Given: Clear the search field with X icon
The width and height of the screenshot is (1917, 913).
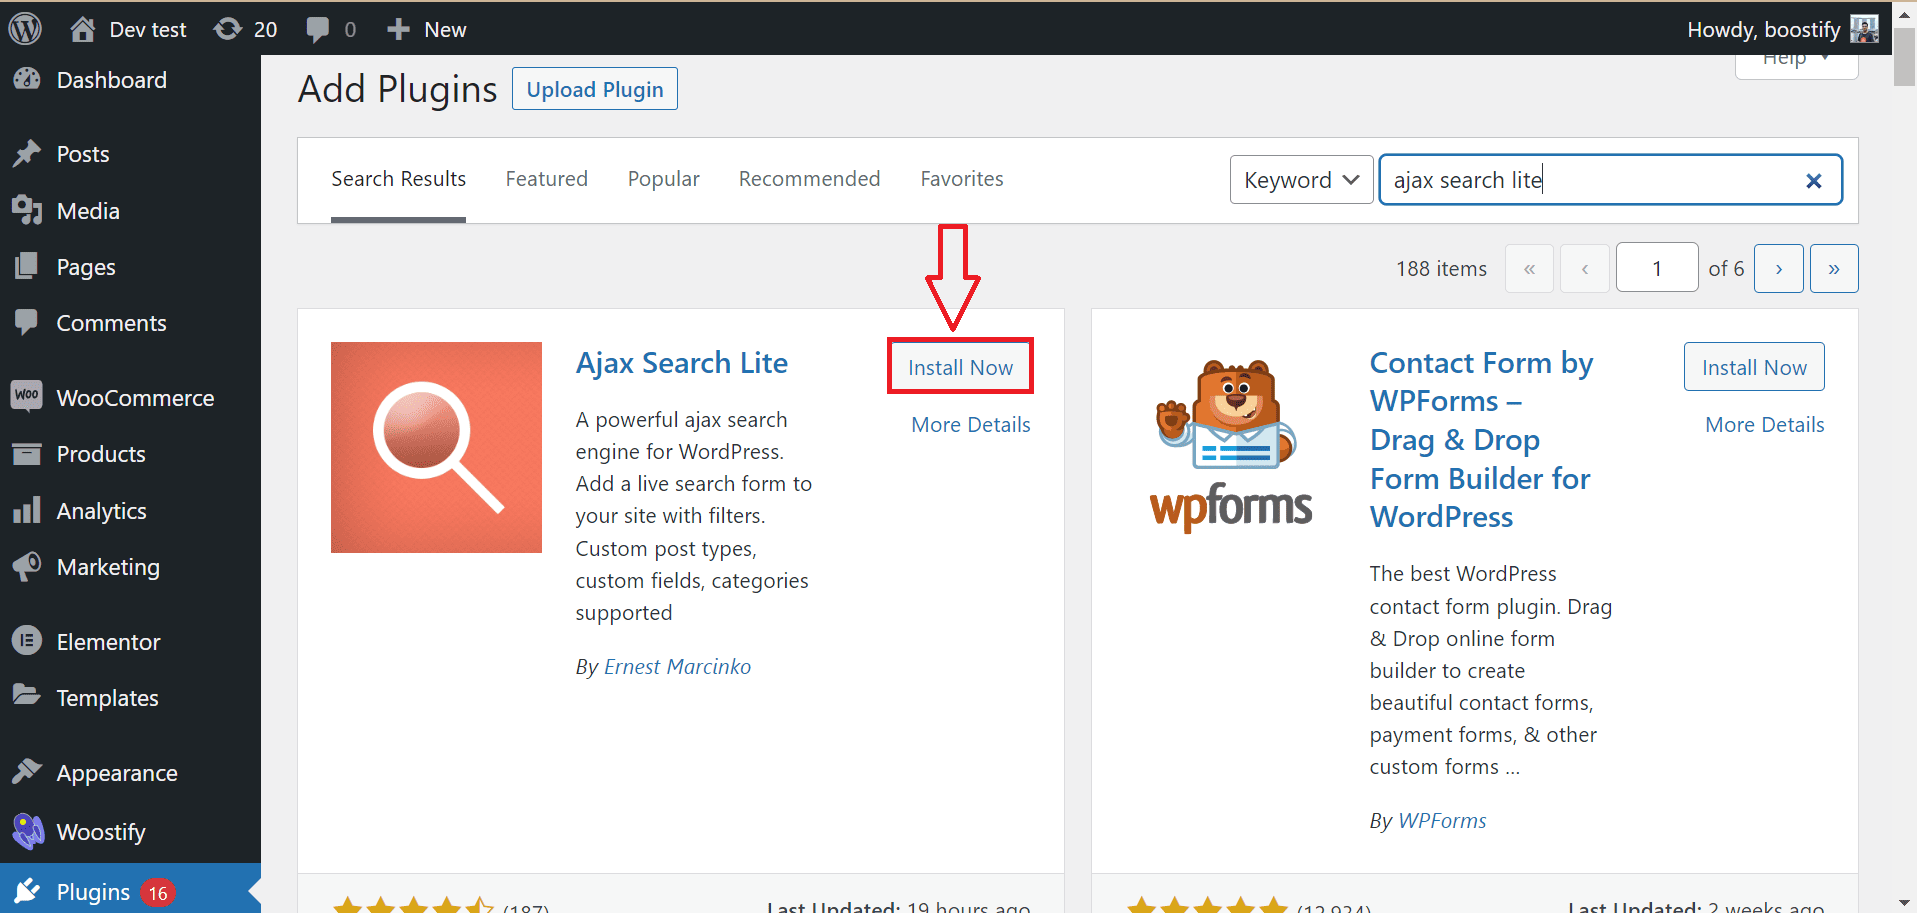Looking at the screenshot, I should [x=1814, y=181].
